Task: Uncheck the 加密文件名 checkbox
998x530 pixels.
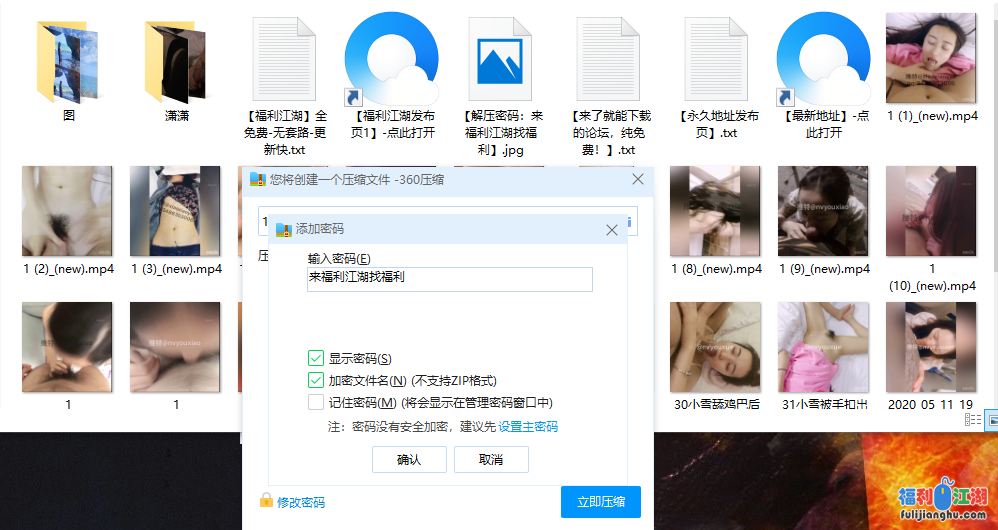Action: 316,380
